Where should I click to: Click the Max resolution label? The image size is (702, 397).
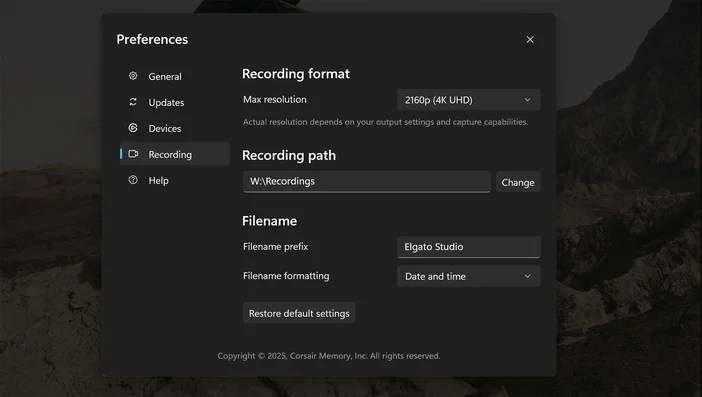point(275,99)
